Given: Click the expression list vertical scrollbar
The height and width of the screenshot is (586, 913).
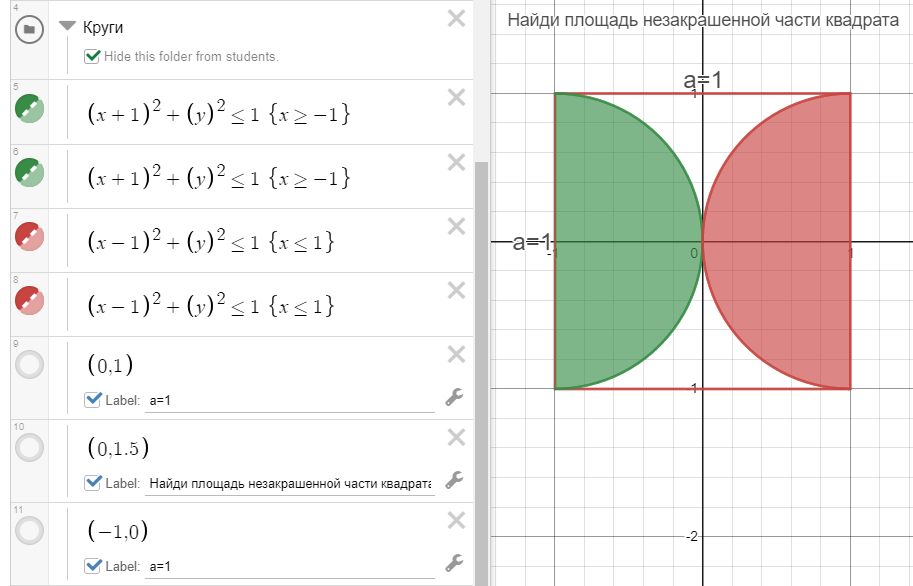Looking at the screenshot, I should (482, 373).
